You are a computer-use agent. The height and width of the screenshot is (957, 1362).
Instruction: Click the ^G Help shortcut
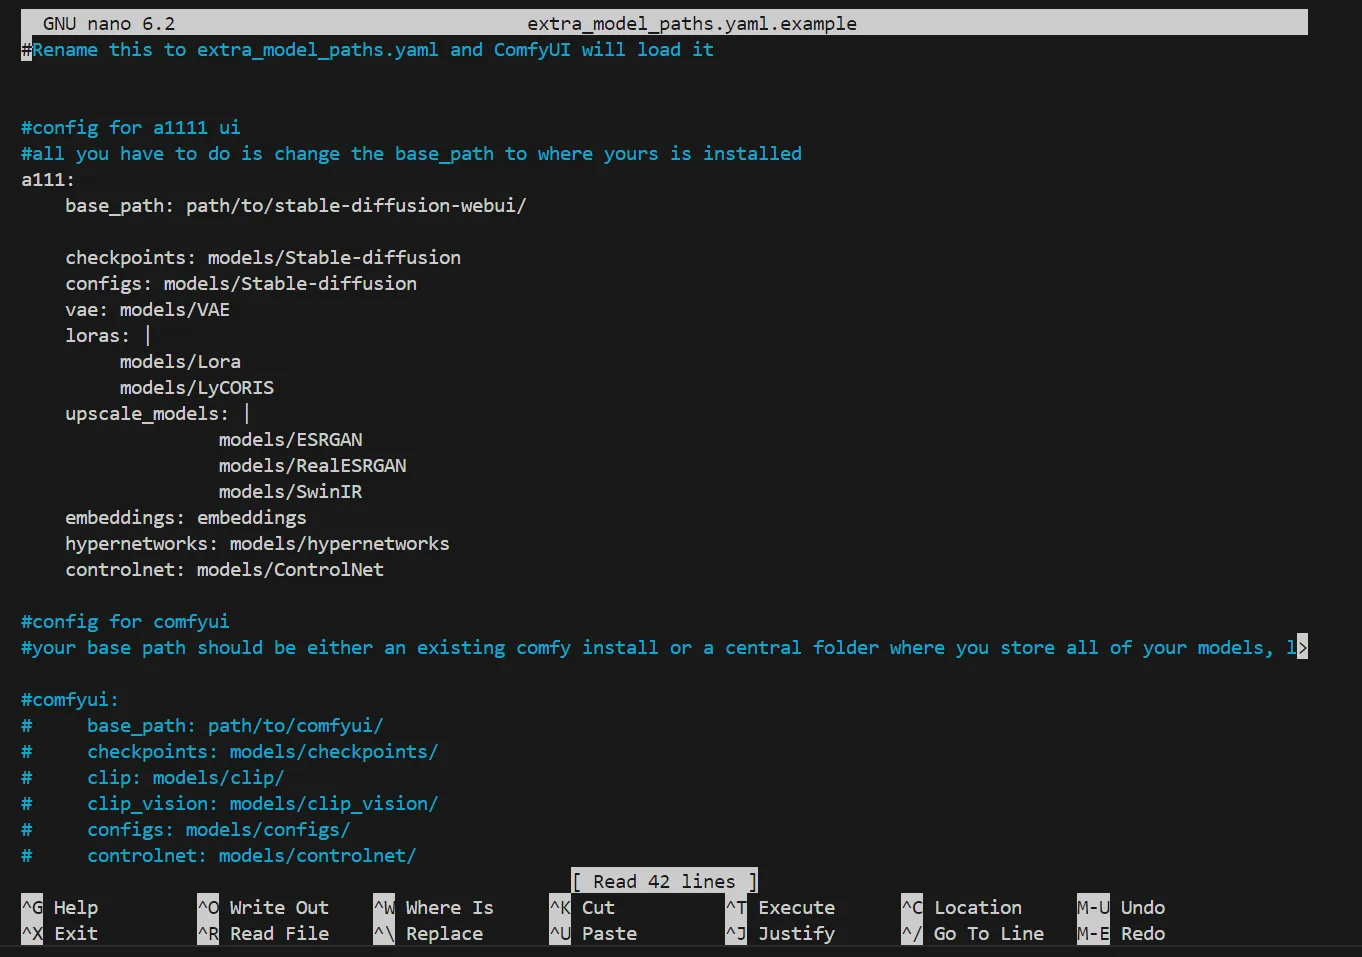point(60,907)
